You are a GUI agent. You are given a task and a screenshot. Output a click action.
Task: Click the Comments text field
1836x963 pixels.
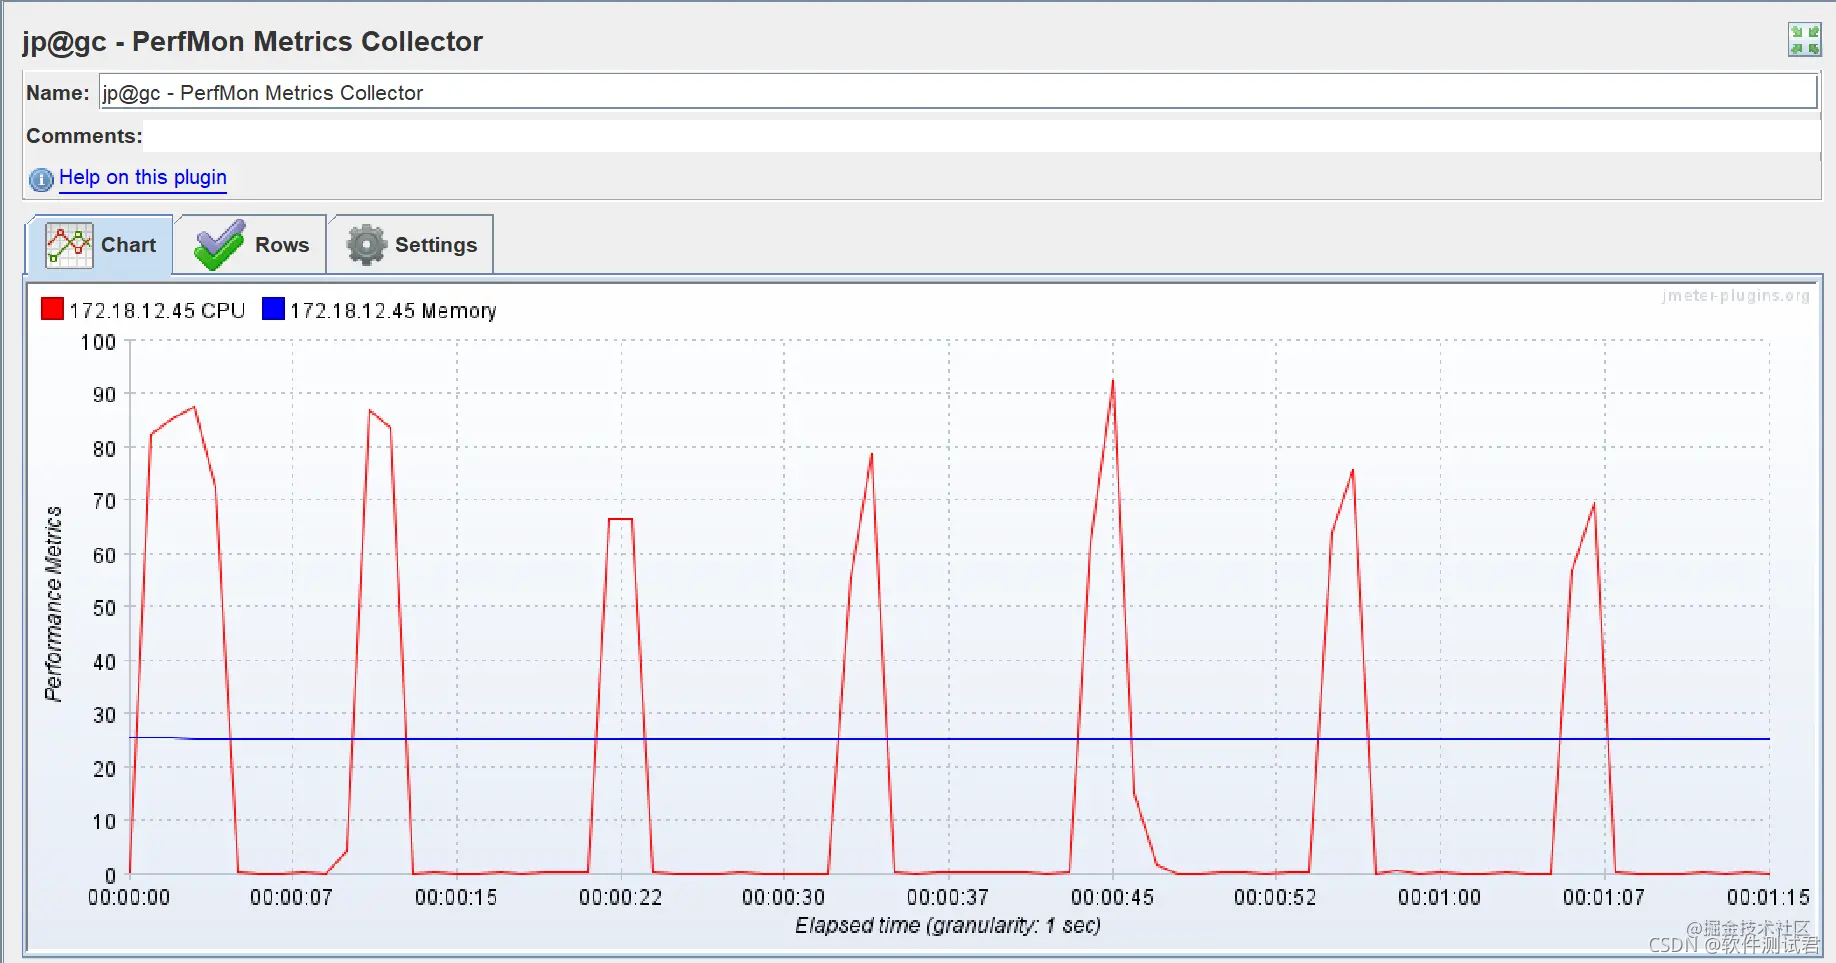982,136
